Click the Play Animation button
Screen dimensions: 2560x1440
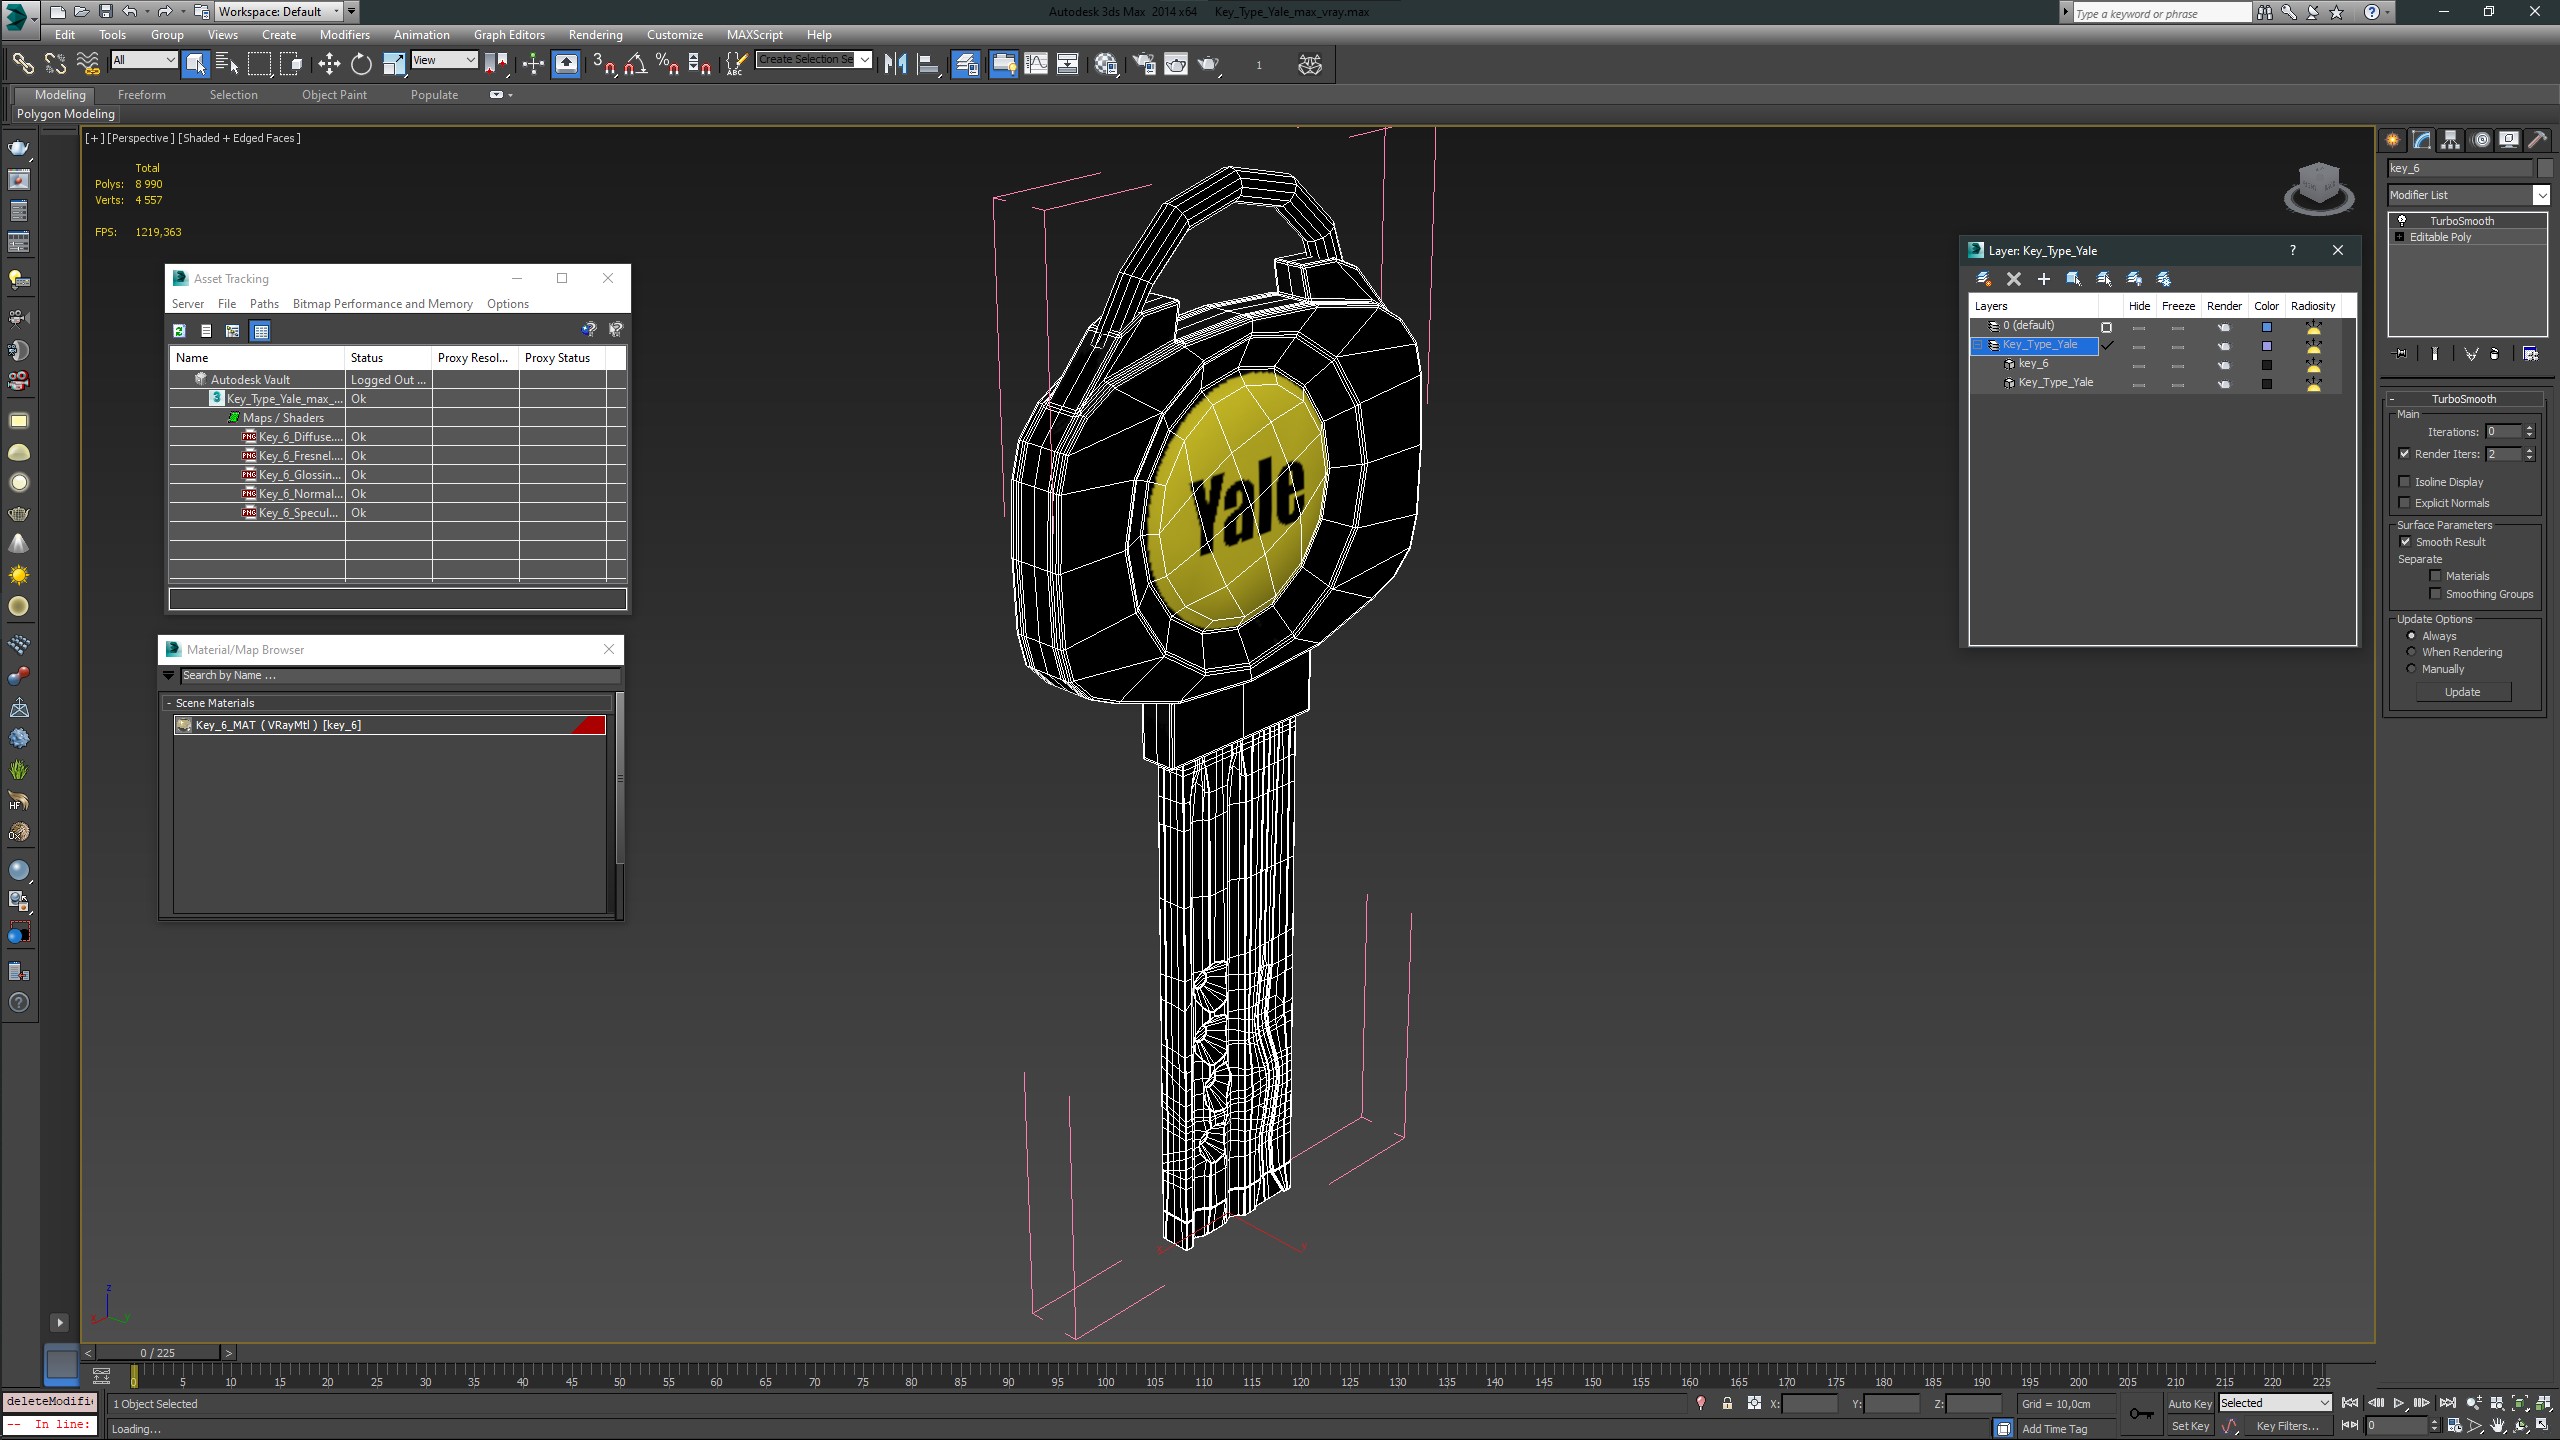tap(2399, 1403)
